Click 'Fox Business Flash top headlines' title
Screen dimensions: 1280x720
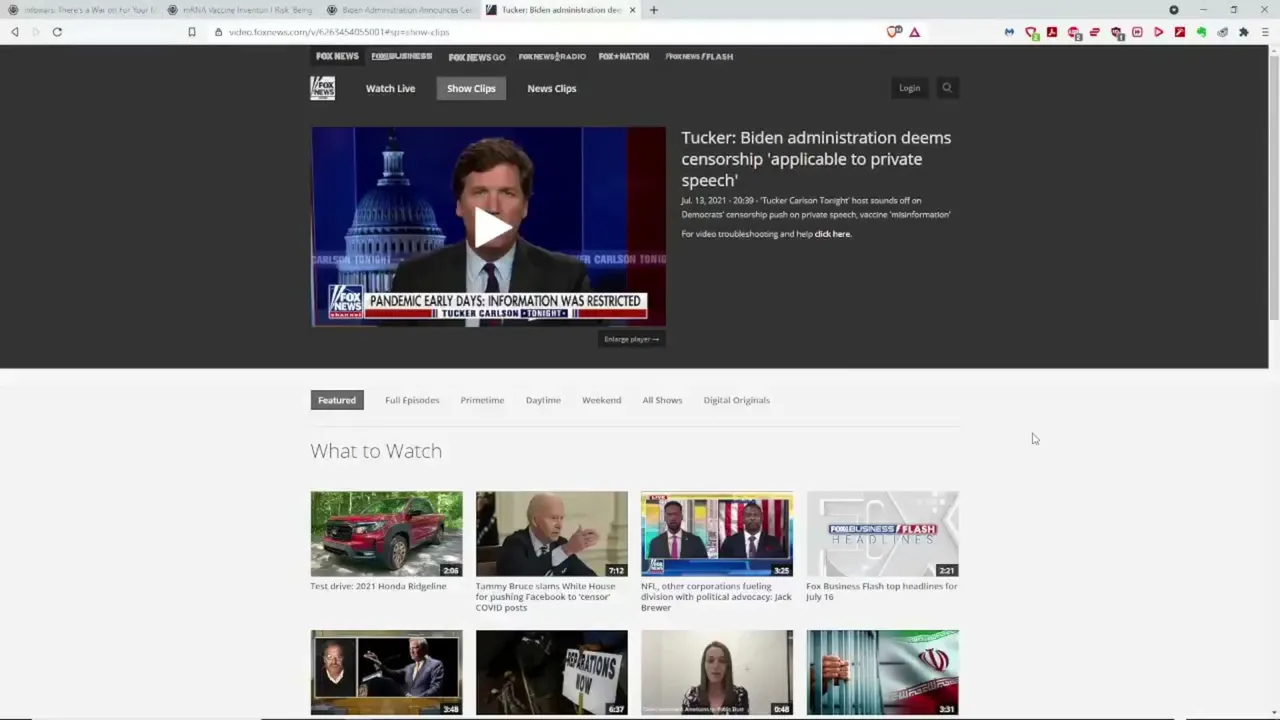(x=882, y=592)
